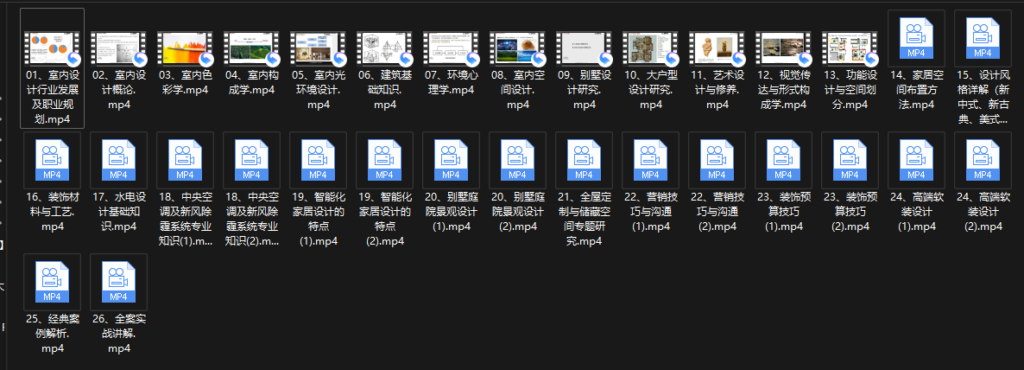Select icon of 18、中央空调及新风除霾系统专业知识(1)
The width and height of the screenshot is (1024, 370).
point(185,161)
